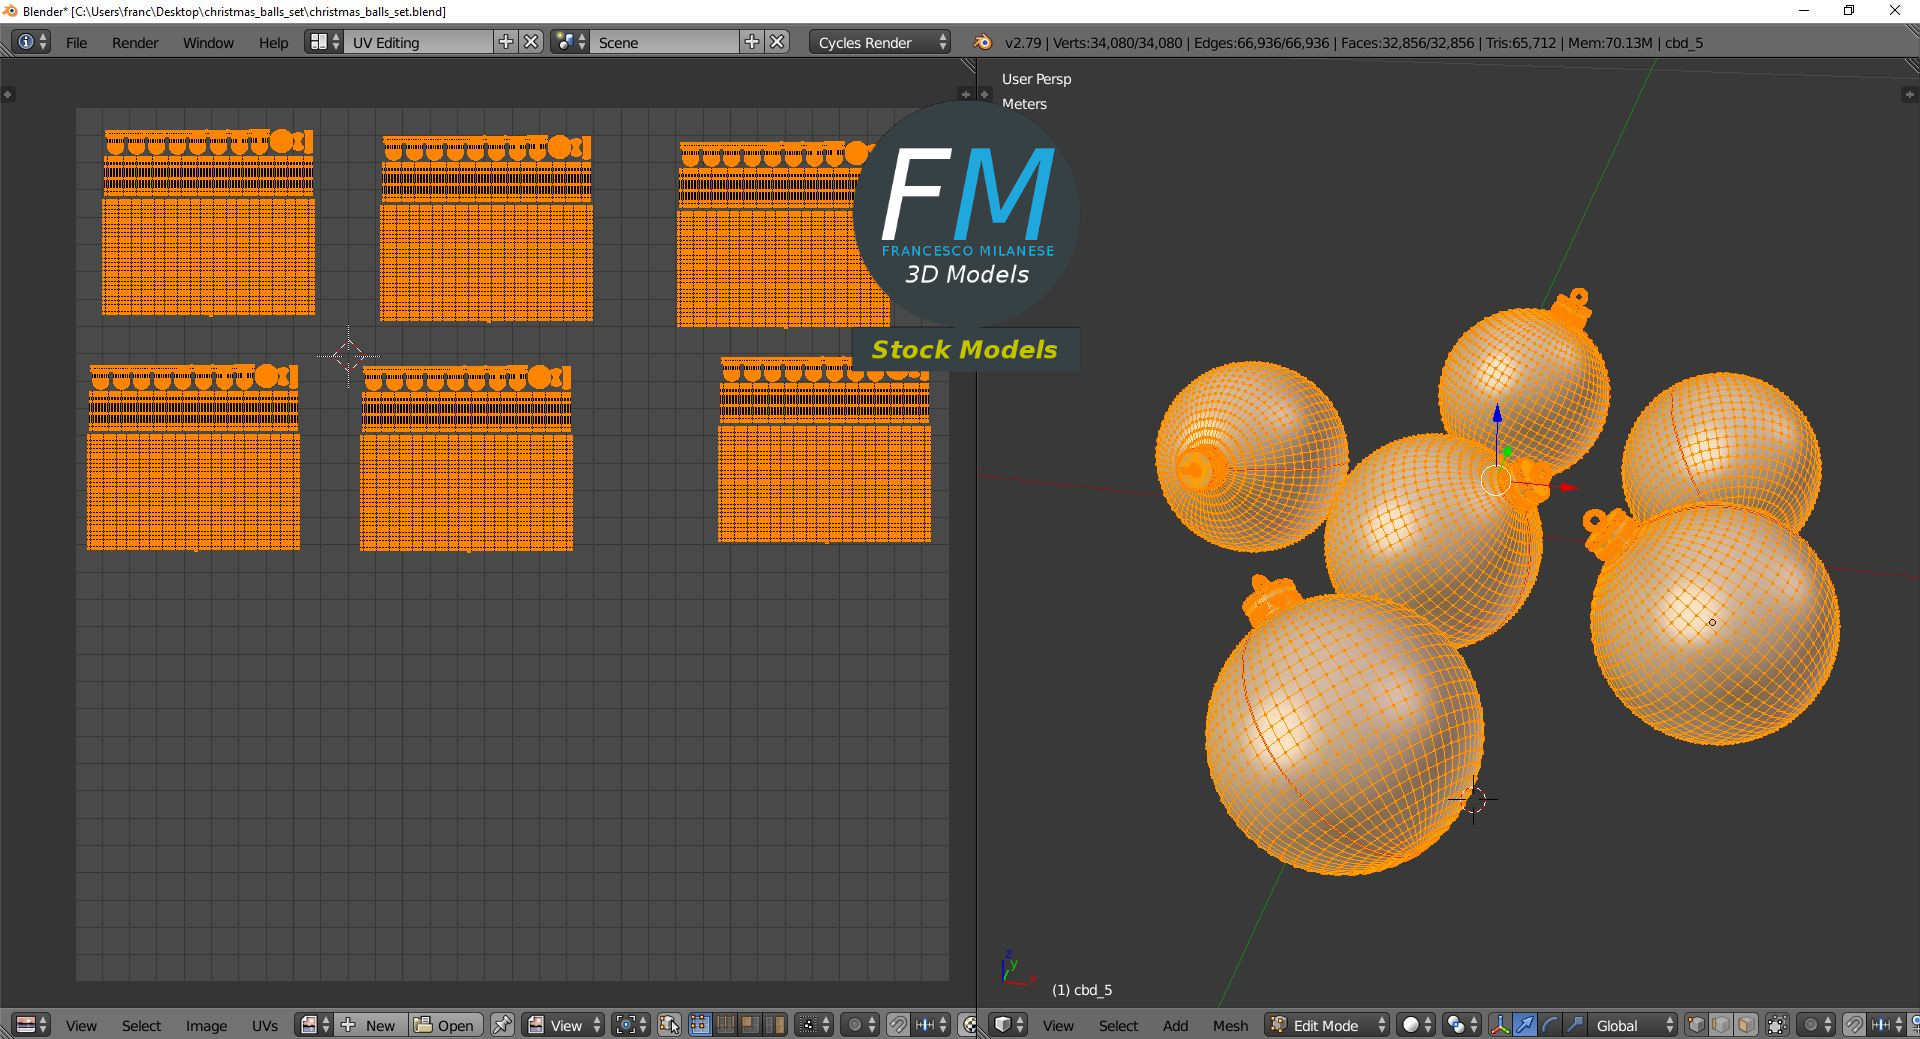This screenshot has height=1039, width=1920.
Task: Open the Info editor type selector
Action: (x=31, y=42)
